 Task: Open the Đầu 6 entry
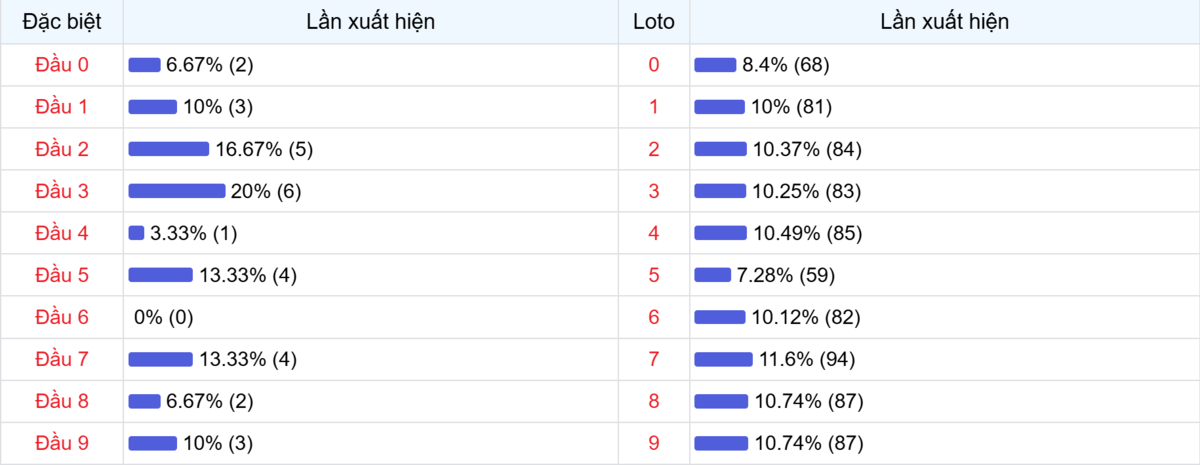pyautogui.click(x=62, y=317)
